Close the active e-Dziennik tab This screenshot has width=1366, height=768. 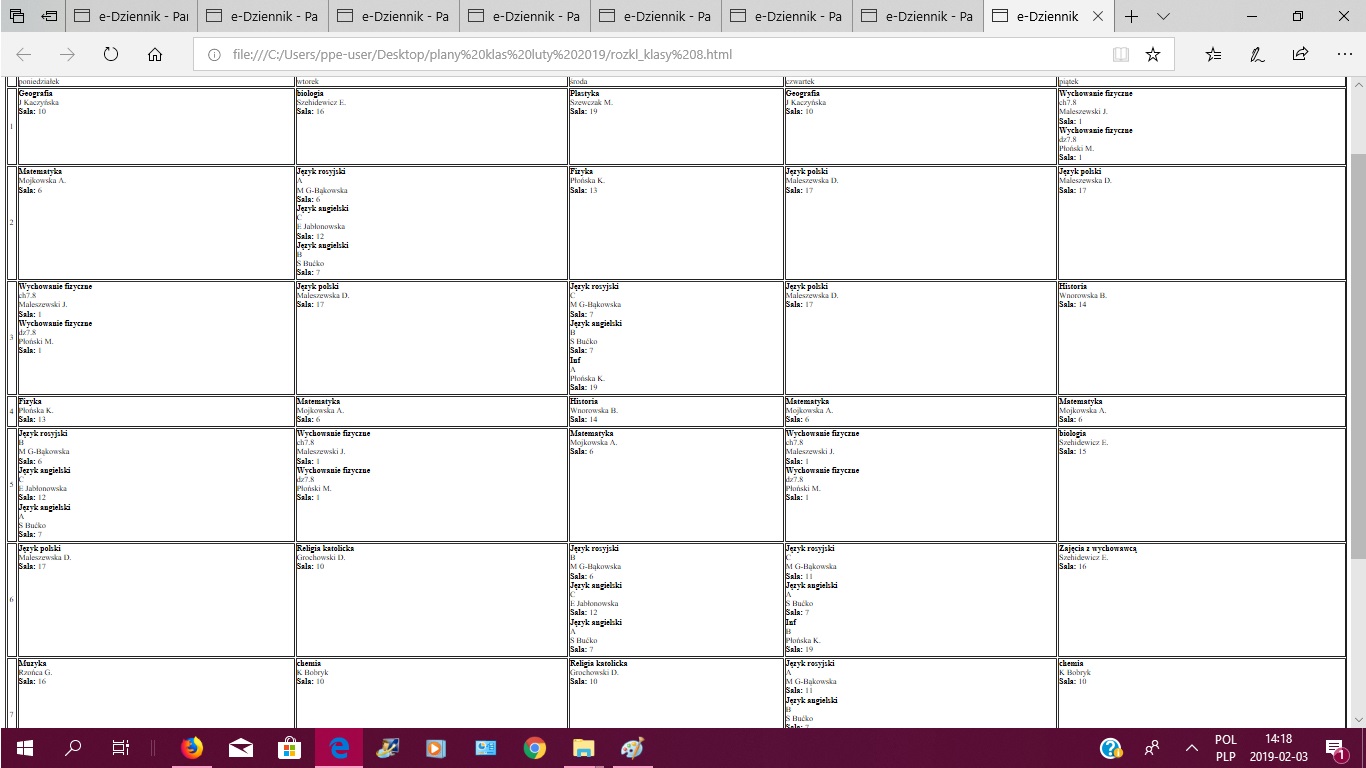[x=1099, y=17]
